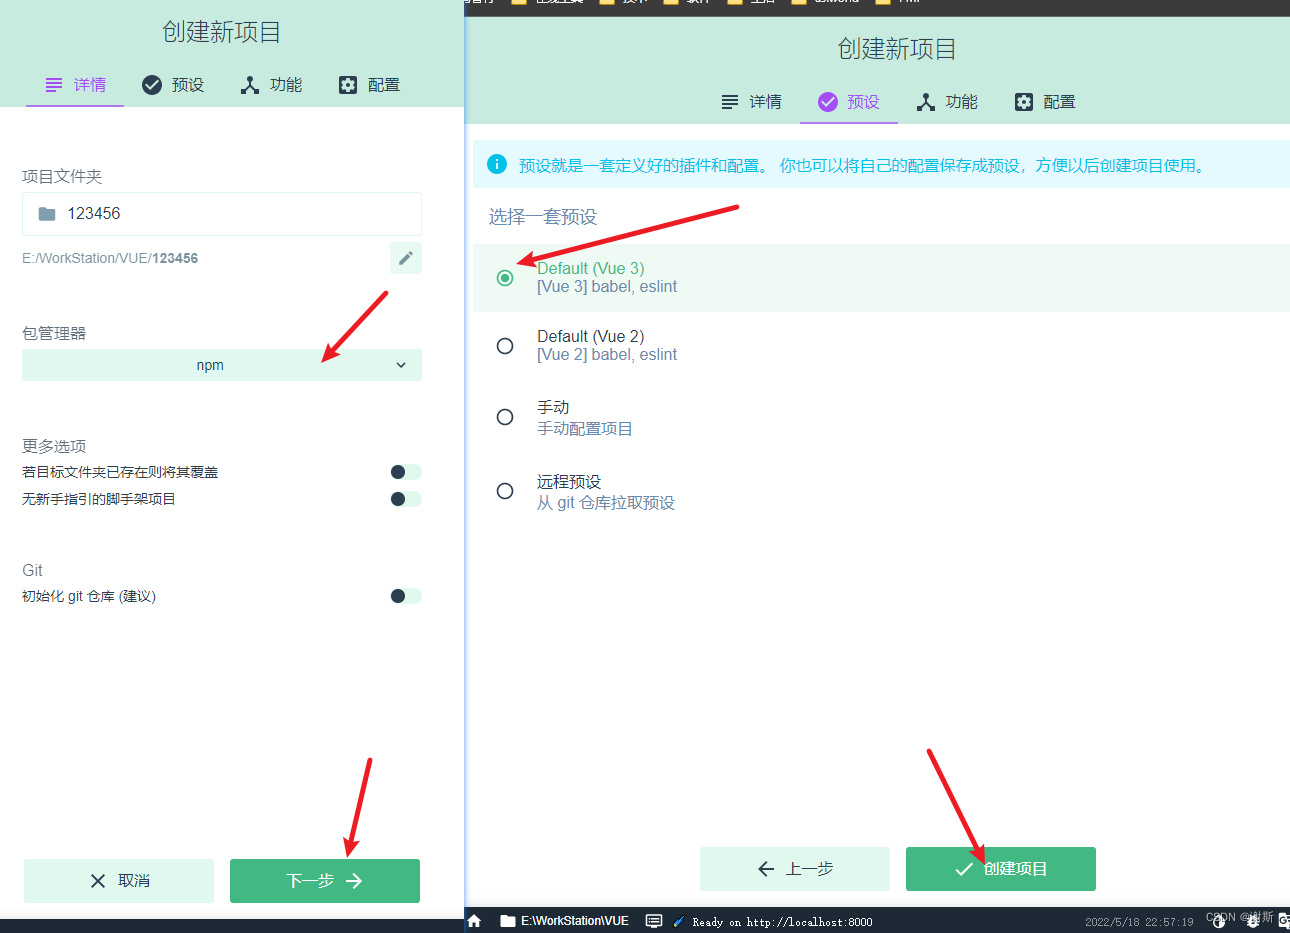Click the timestamp '2022/5/18 22:57:19'
This screenshot has height=933, width=1290.
point(1139,922)
